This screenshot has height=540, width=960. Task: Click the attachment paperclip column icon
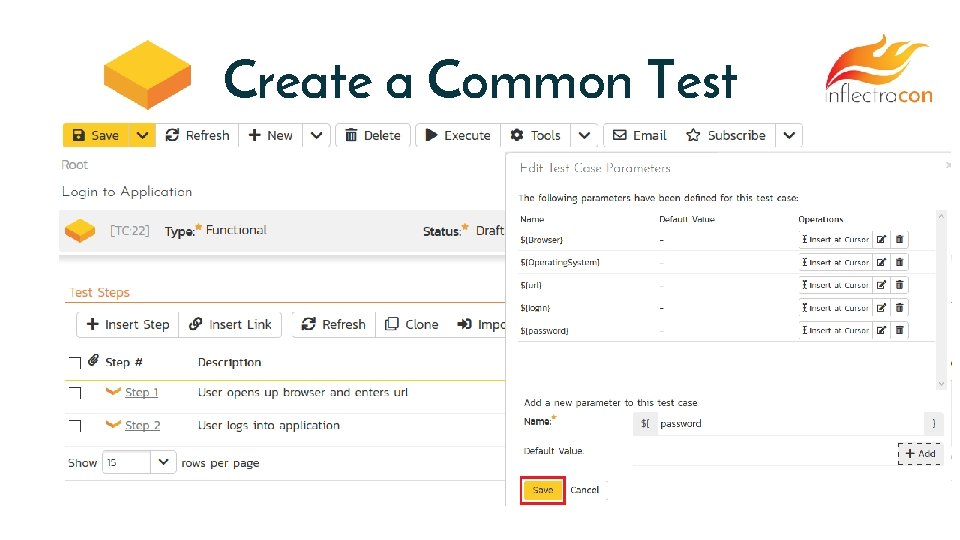point(94,360)
